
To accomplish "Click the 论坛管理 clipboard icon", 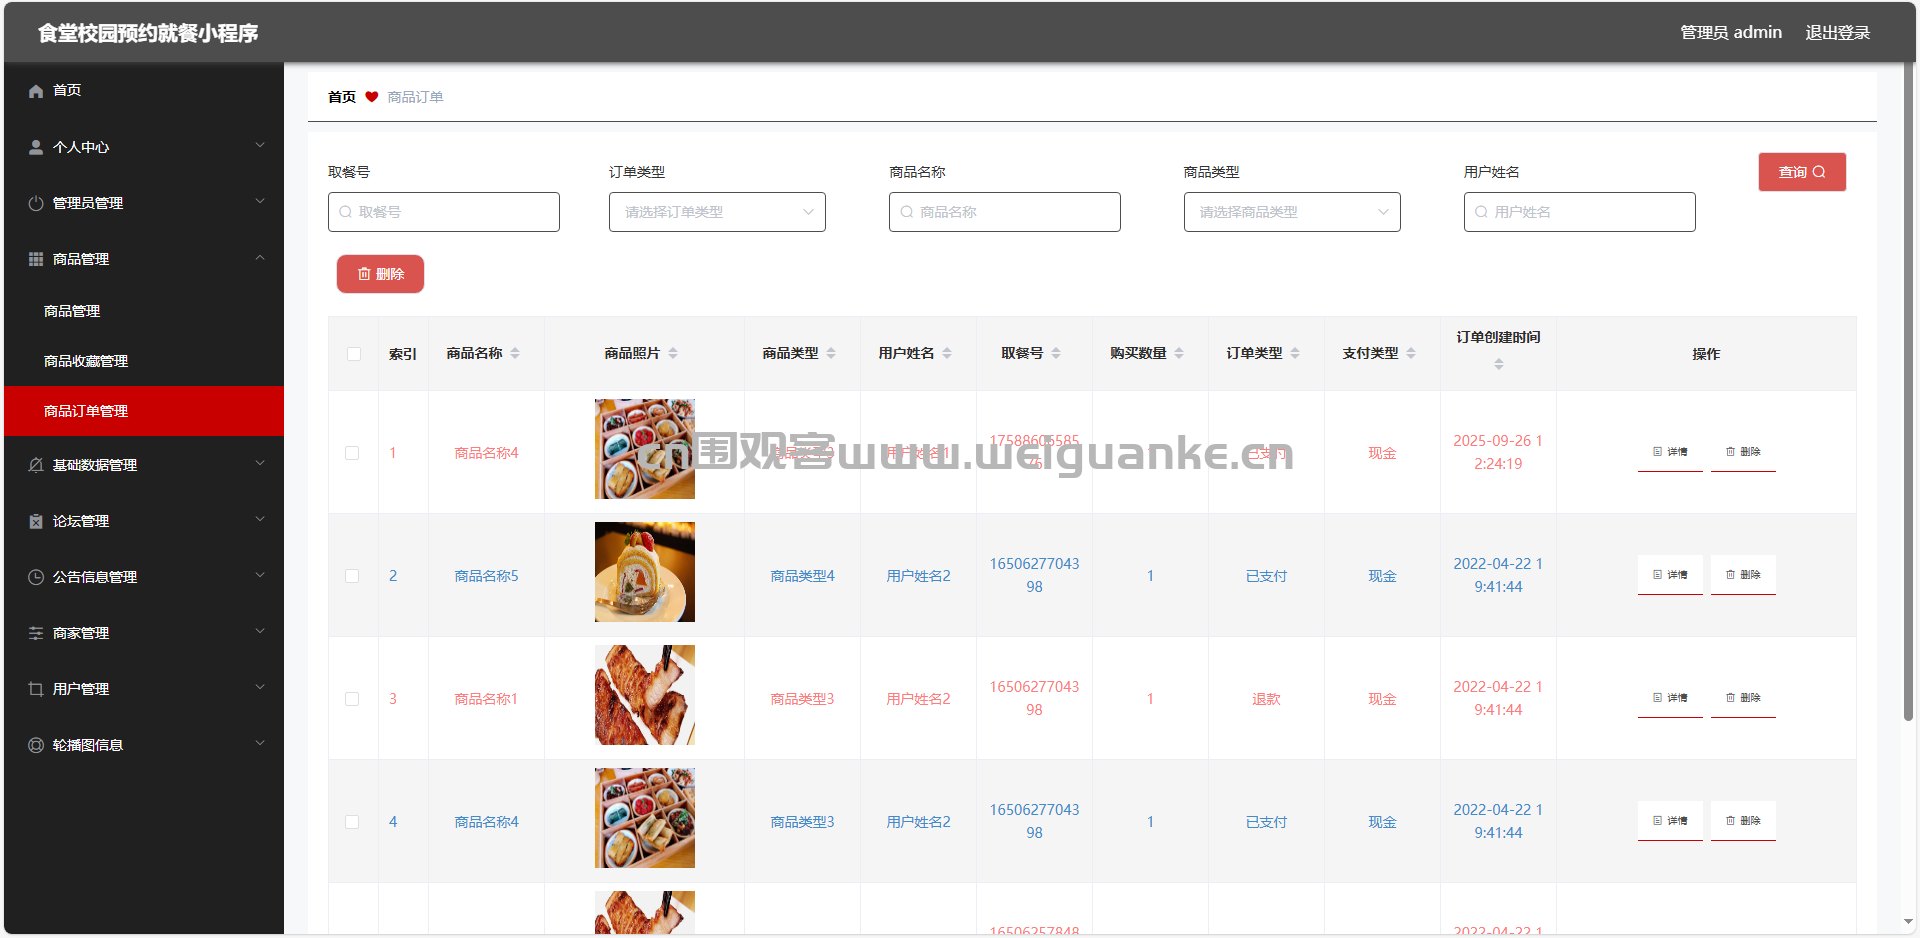I will [x=36, y=521].
